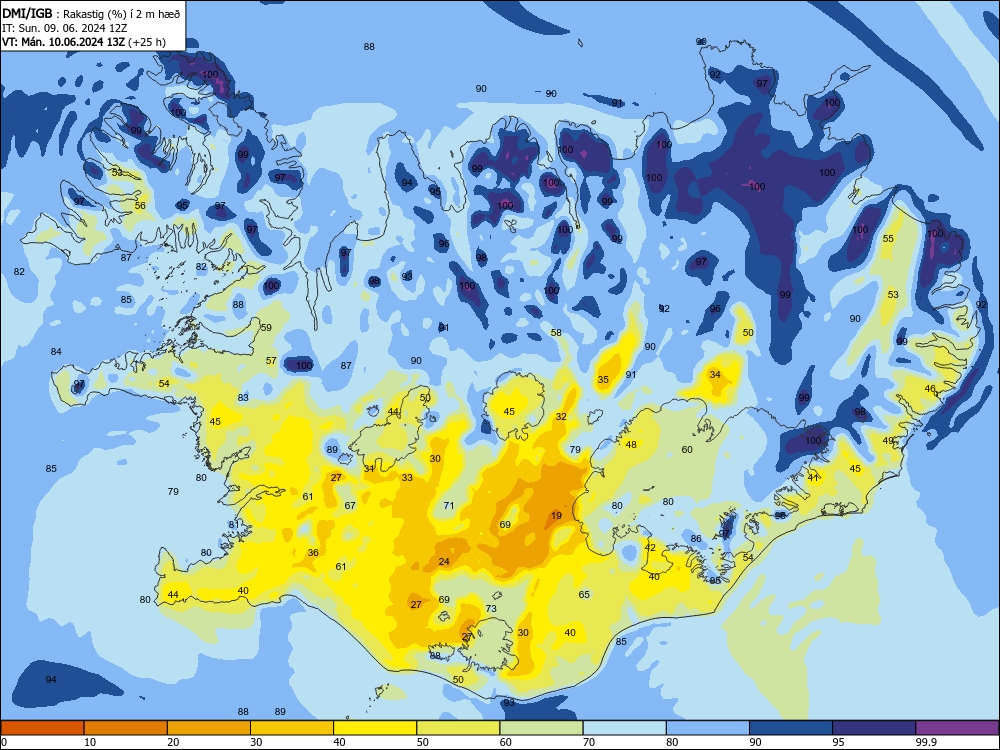Click the humidity value '83' on the map
1000x750 pixels.
tap(243, 398)
